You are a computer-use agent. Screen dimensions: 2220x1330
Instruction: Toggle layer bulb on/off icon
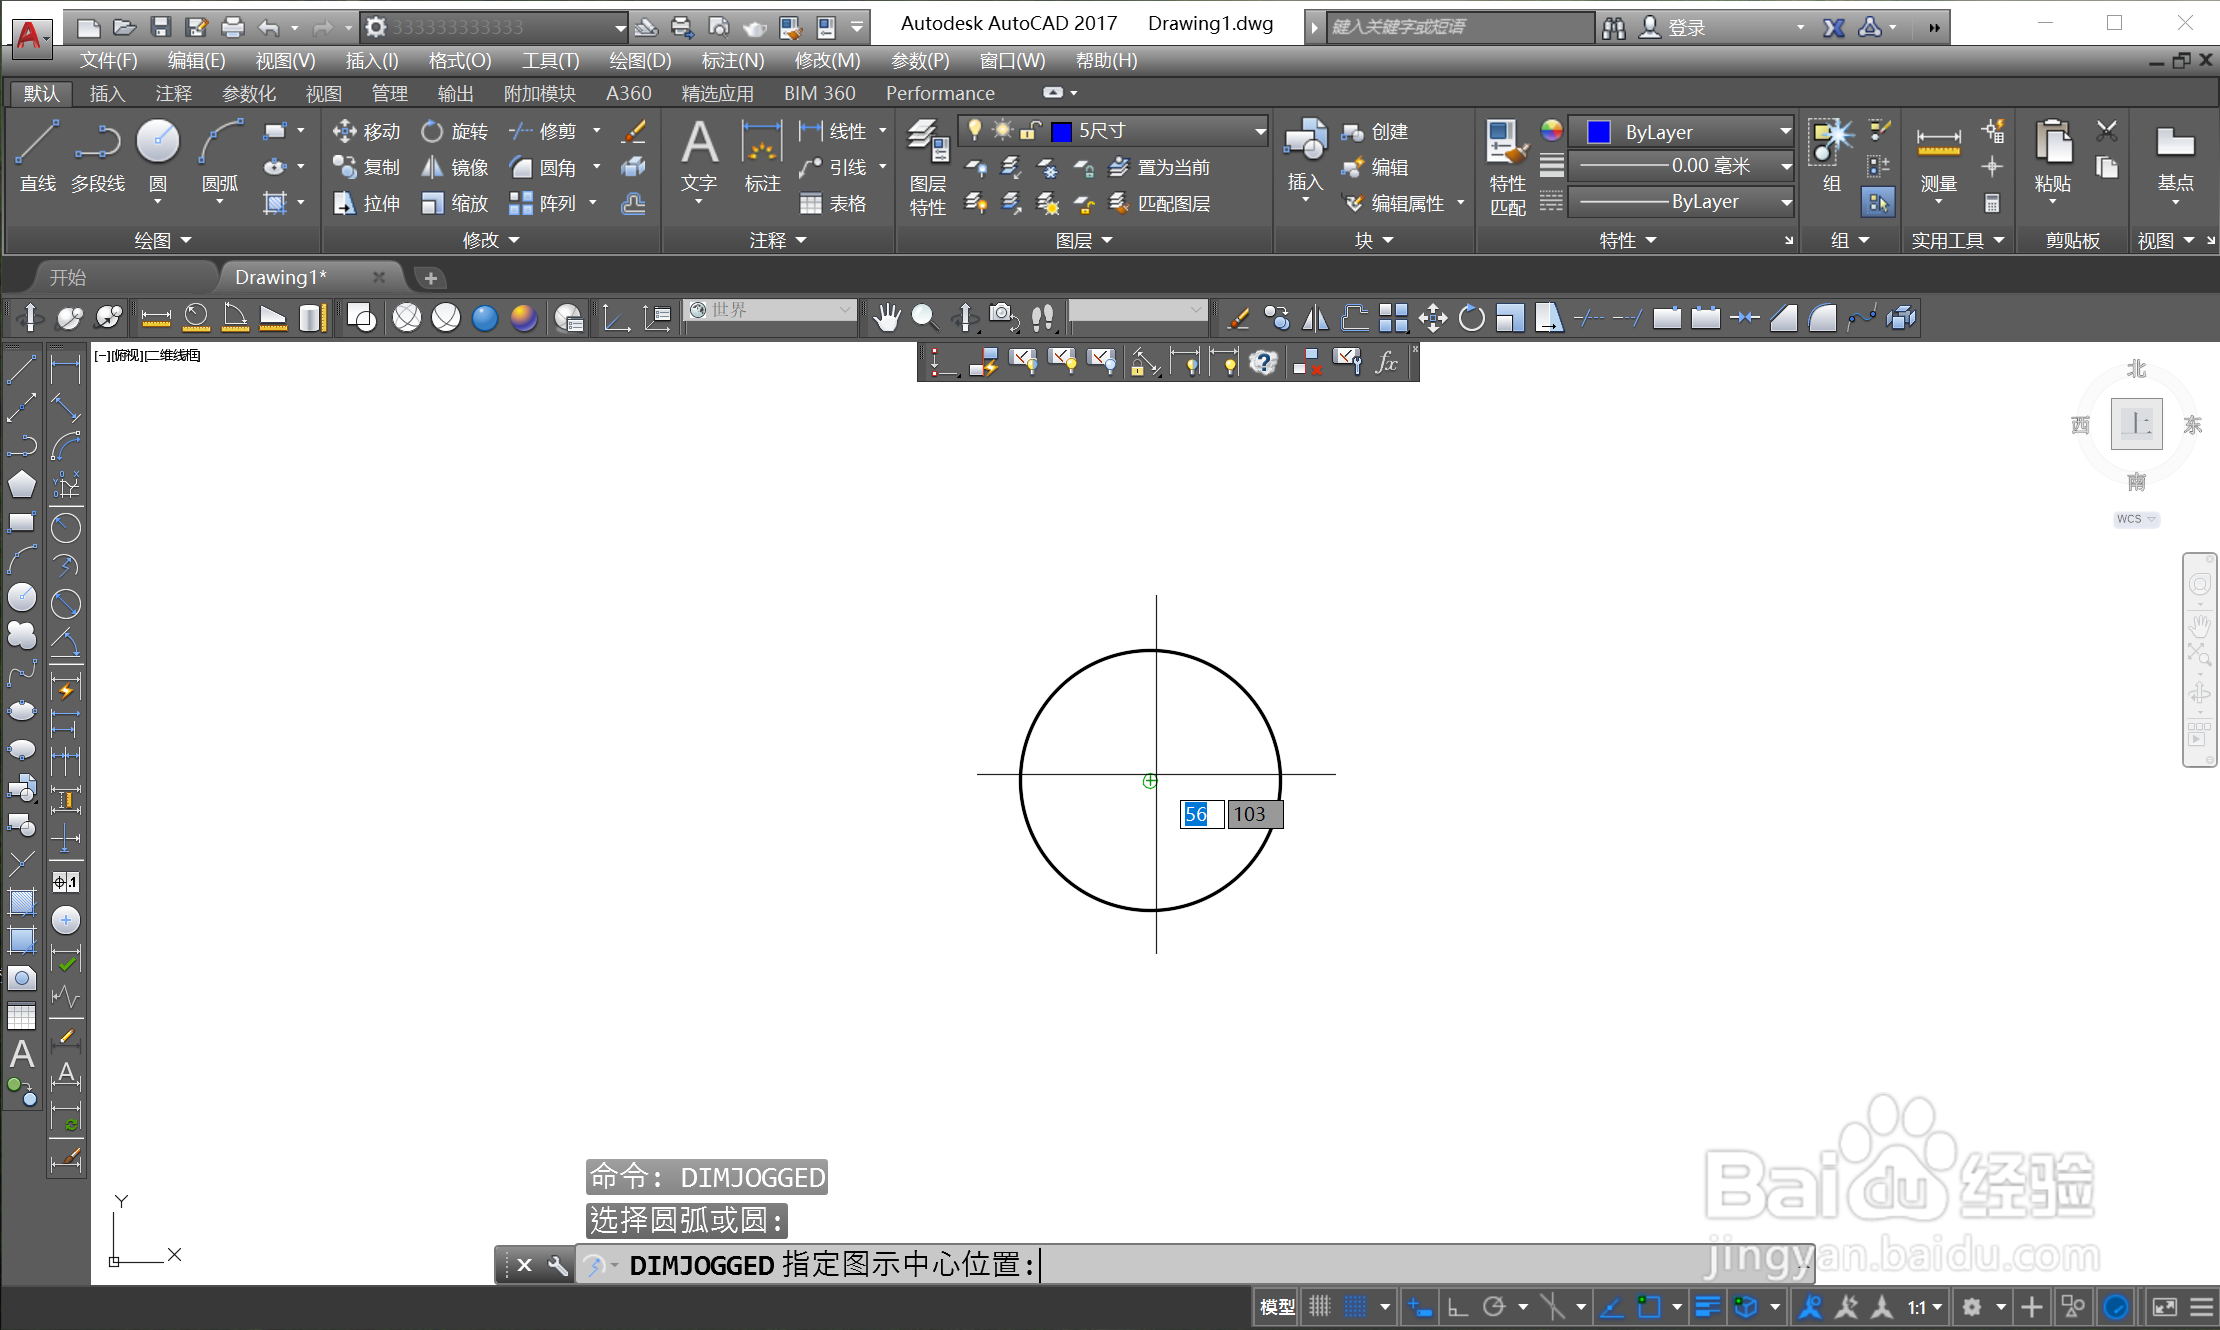click(x=975, y=130)
